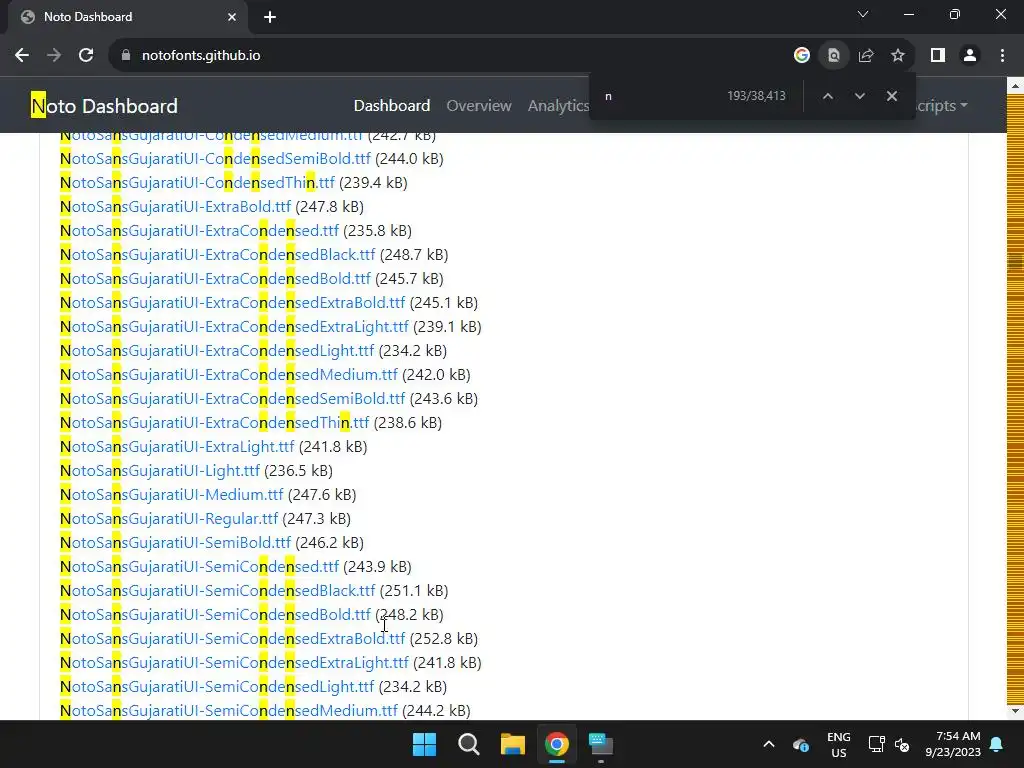
Task: Open clock showing 7:54 AM 9/23/2023
Action: tap(953, 744)
